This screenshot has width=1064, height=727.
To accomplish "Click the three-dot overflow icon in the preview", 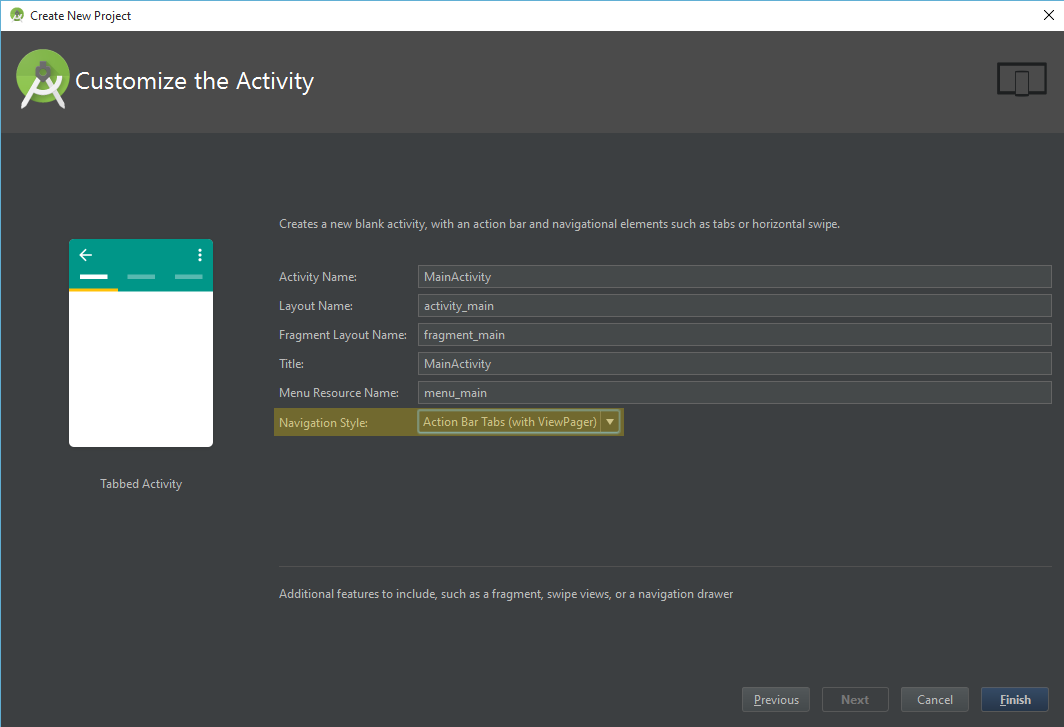I will pos(200,255).
